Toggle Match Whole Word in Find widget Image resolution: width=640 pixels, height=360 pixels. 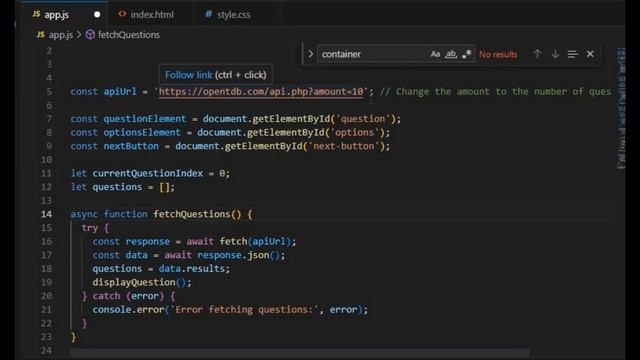451,54
